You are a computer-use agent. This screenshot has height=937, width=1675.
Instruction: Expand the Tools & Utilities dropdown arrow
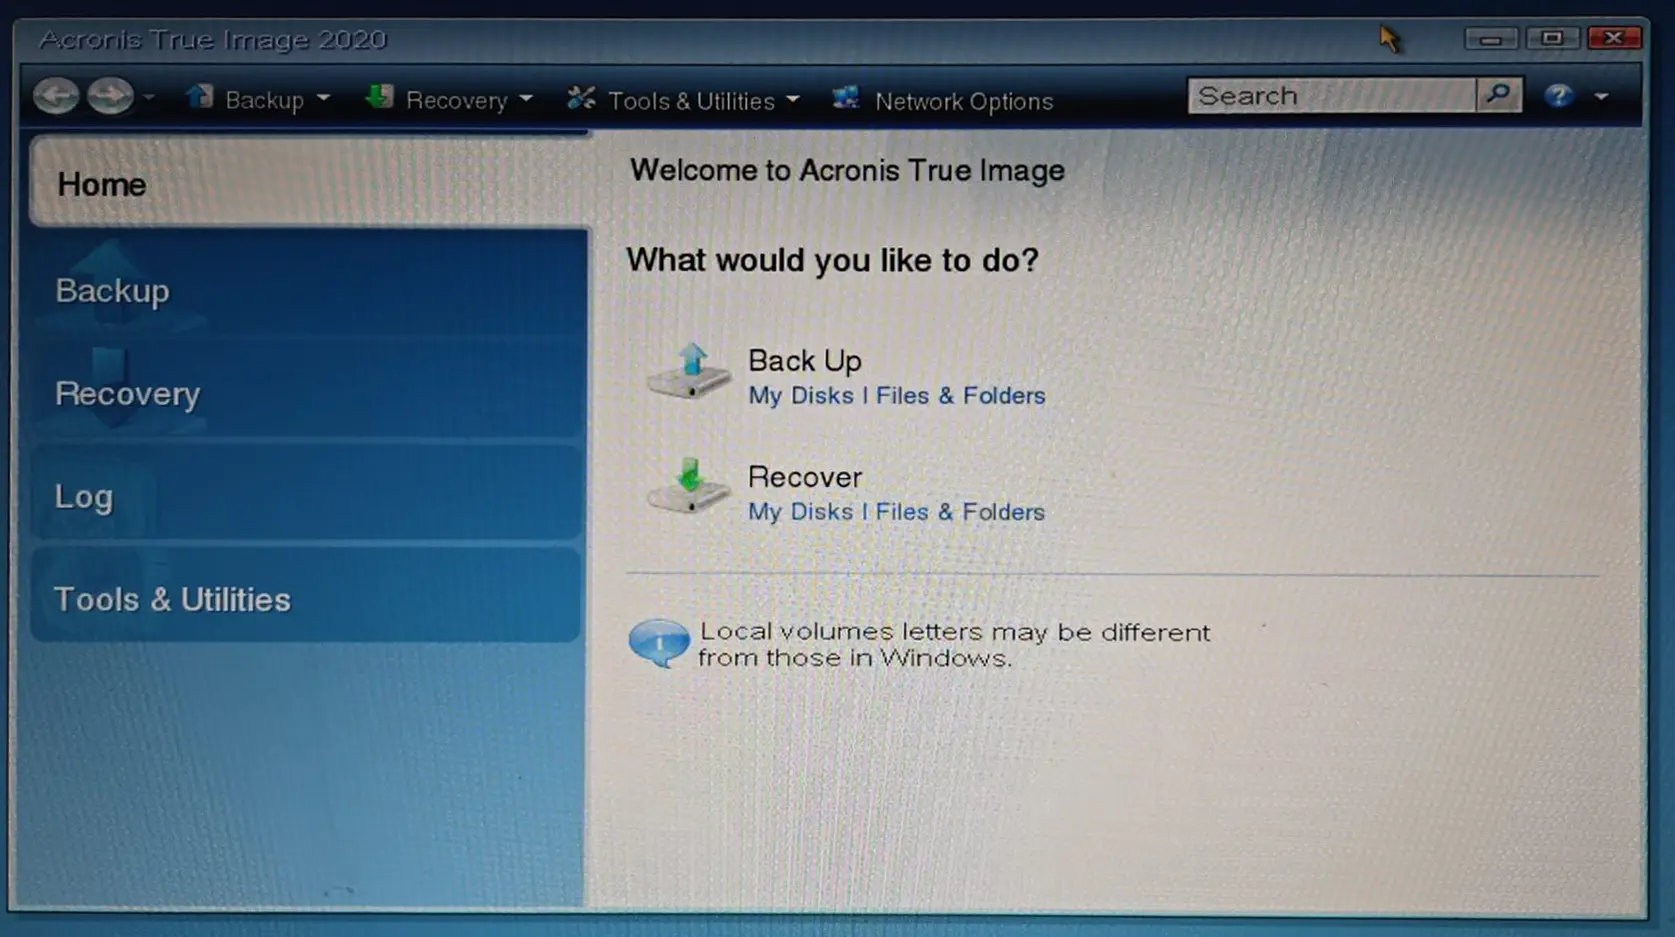tap(793, 100)
